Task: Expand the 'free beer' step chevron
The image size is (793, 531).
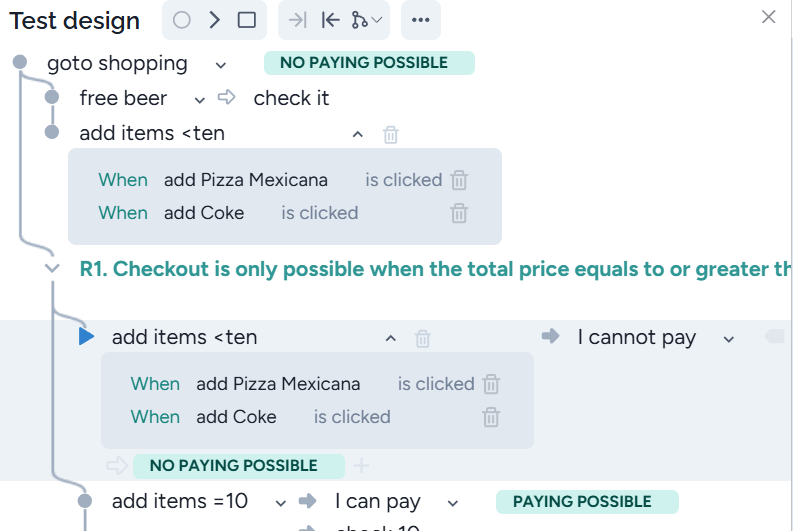Action: 199,99
